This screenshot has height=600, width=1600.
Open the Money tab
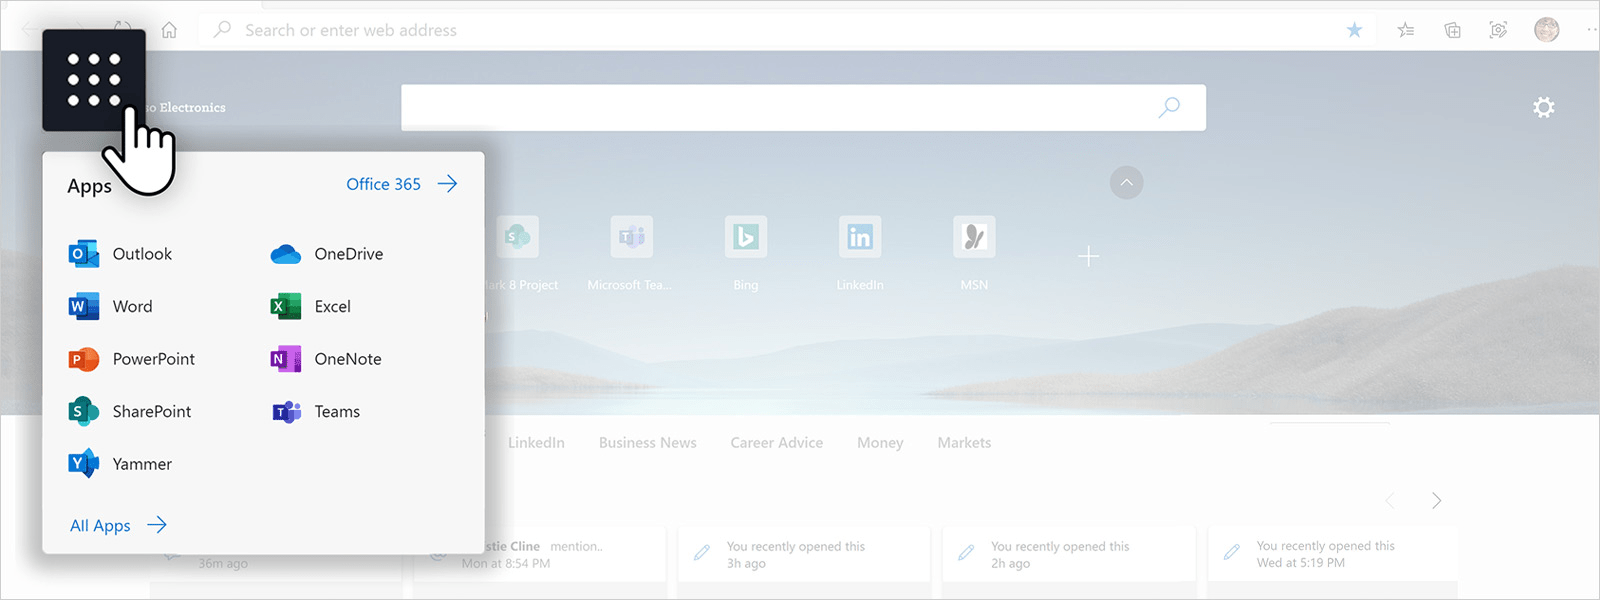880,443
